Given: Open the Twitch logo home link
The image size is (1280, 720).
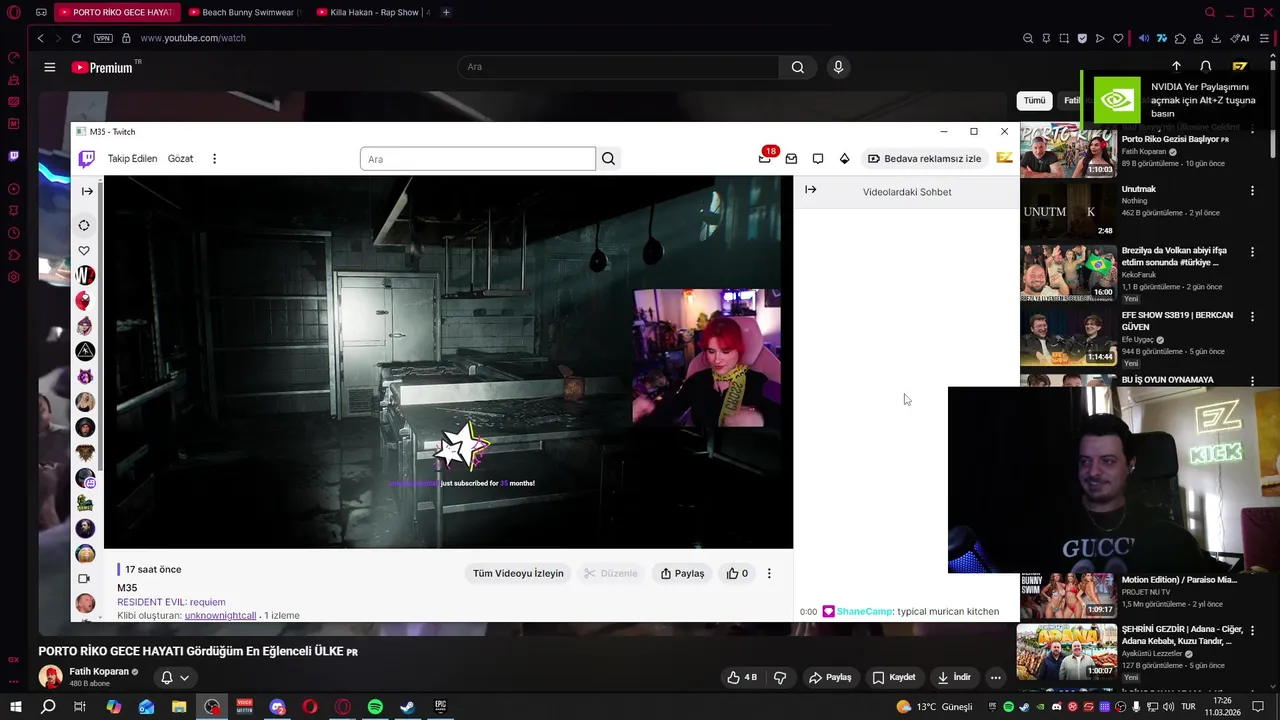Looking at the screenshot, I should point(87,158).
